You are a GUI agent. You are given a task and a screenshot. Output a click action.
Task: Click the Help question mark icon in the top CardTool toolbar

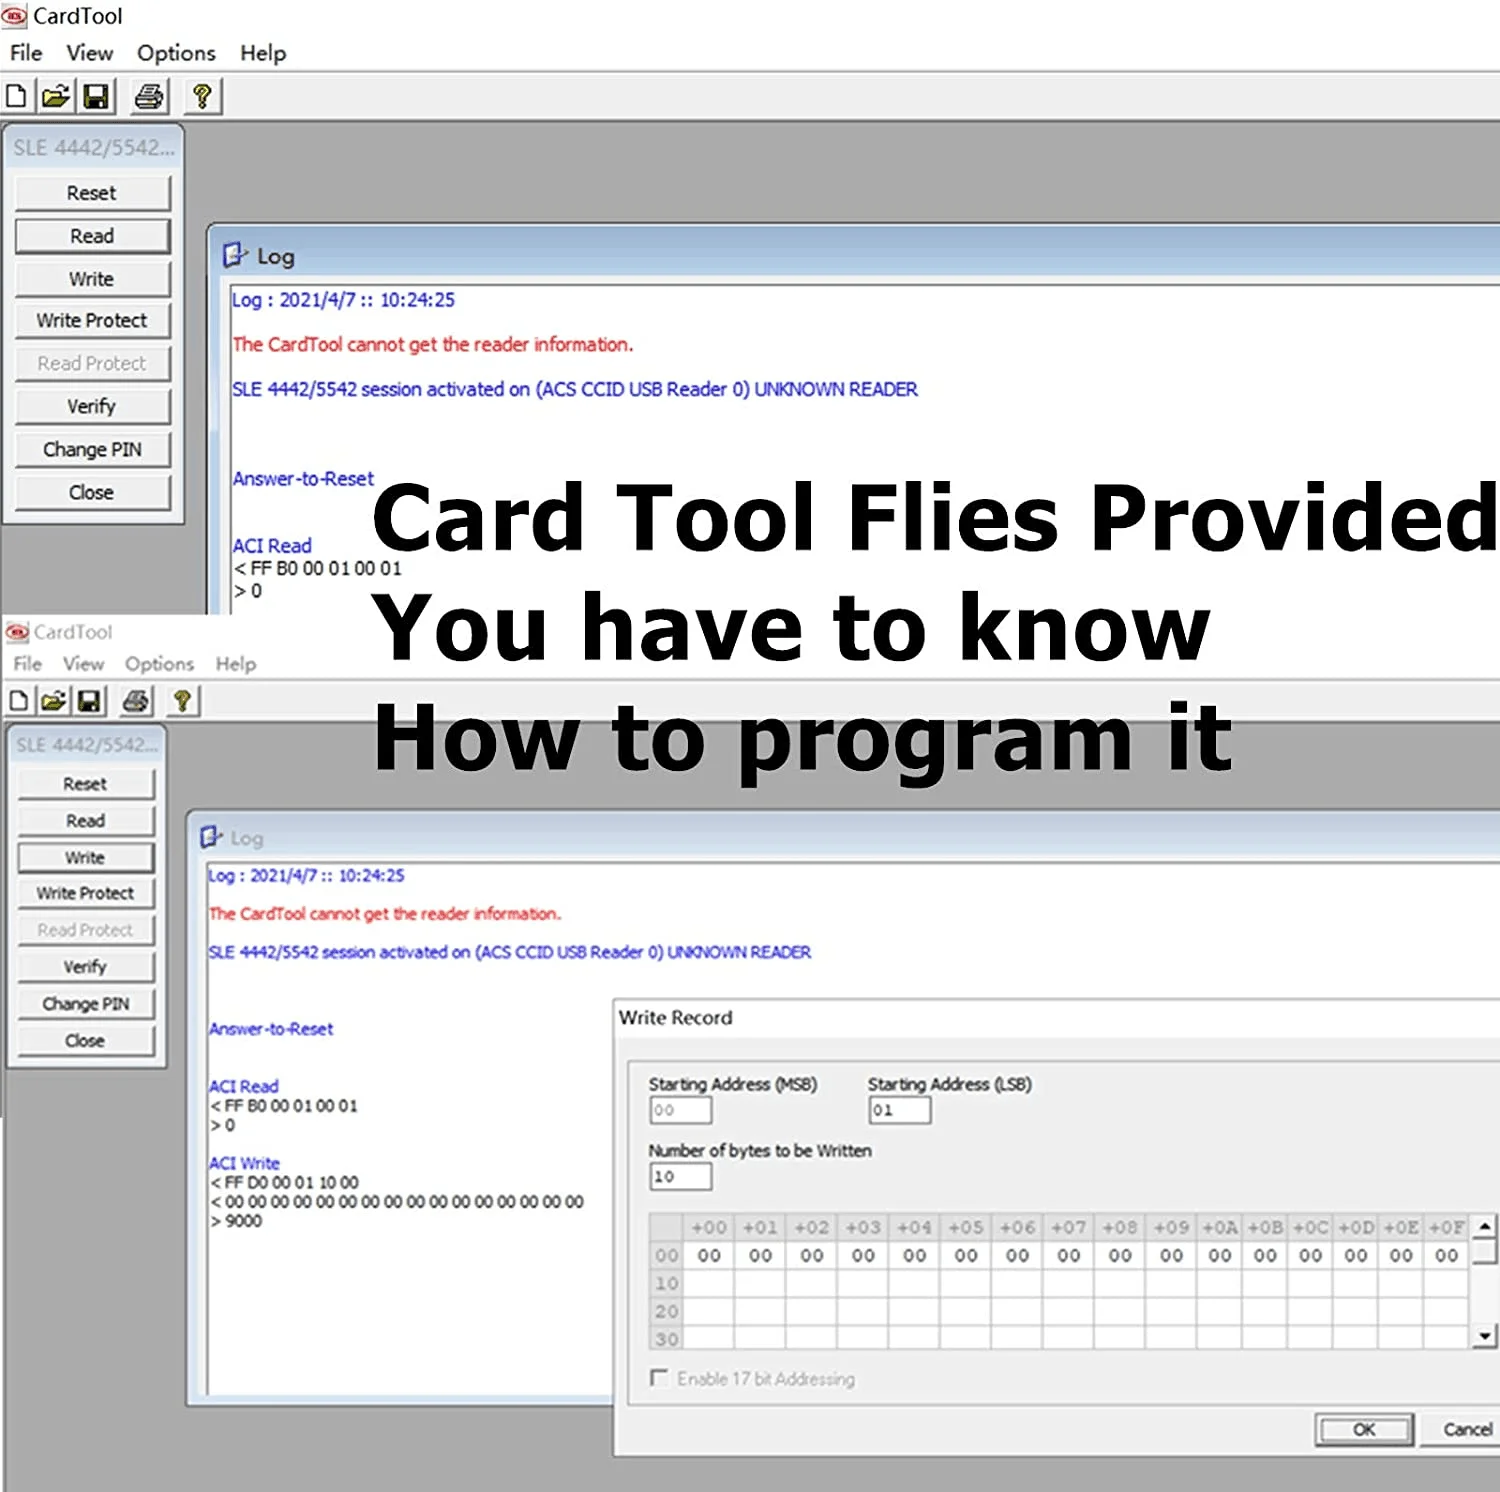coord(202,96)
